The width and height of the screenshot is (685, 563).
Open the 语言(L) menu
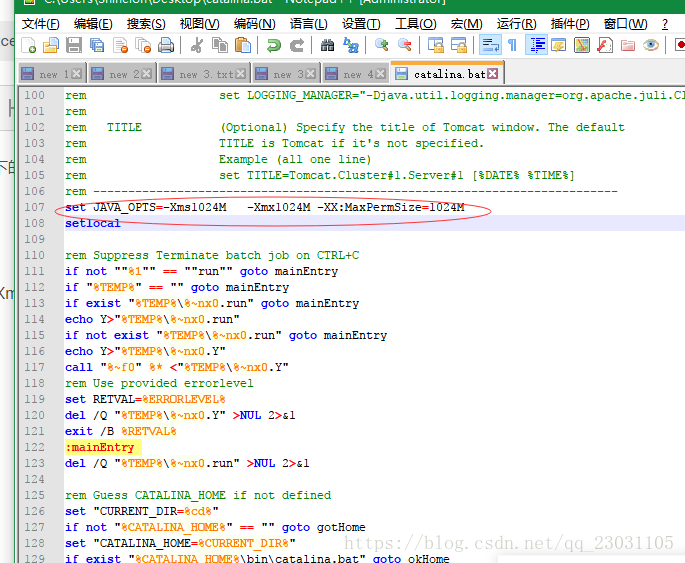tap(308, 24)
